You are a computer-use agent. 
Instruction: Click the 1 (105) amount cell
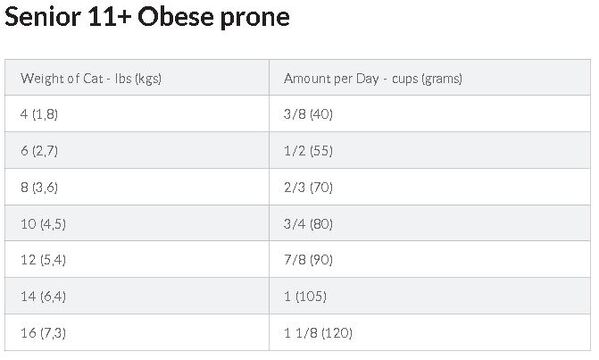[430, 296]
